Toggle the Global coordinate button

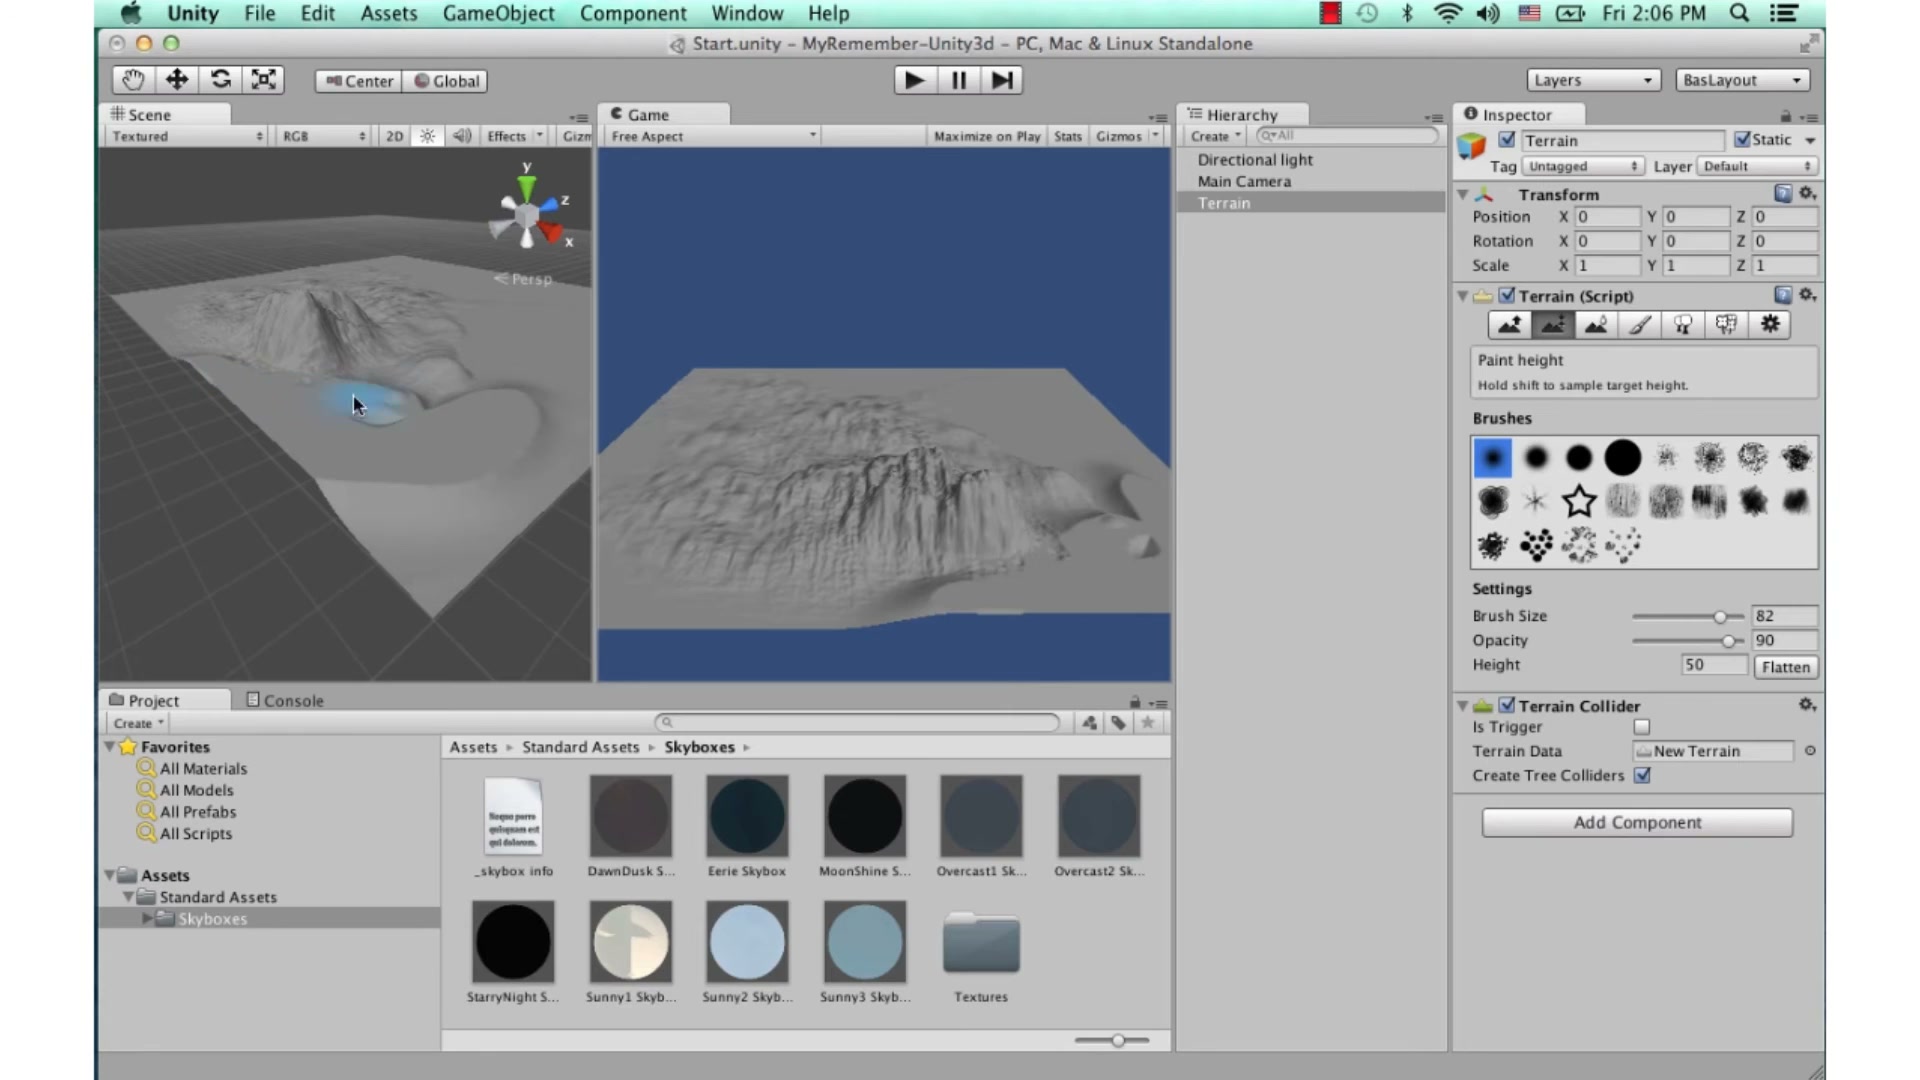446,81
